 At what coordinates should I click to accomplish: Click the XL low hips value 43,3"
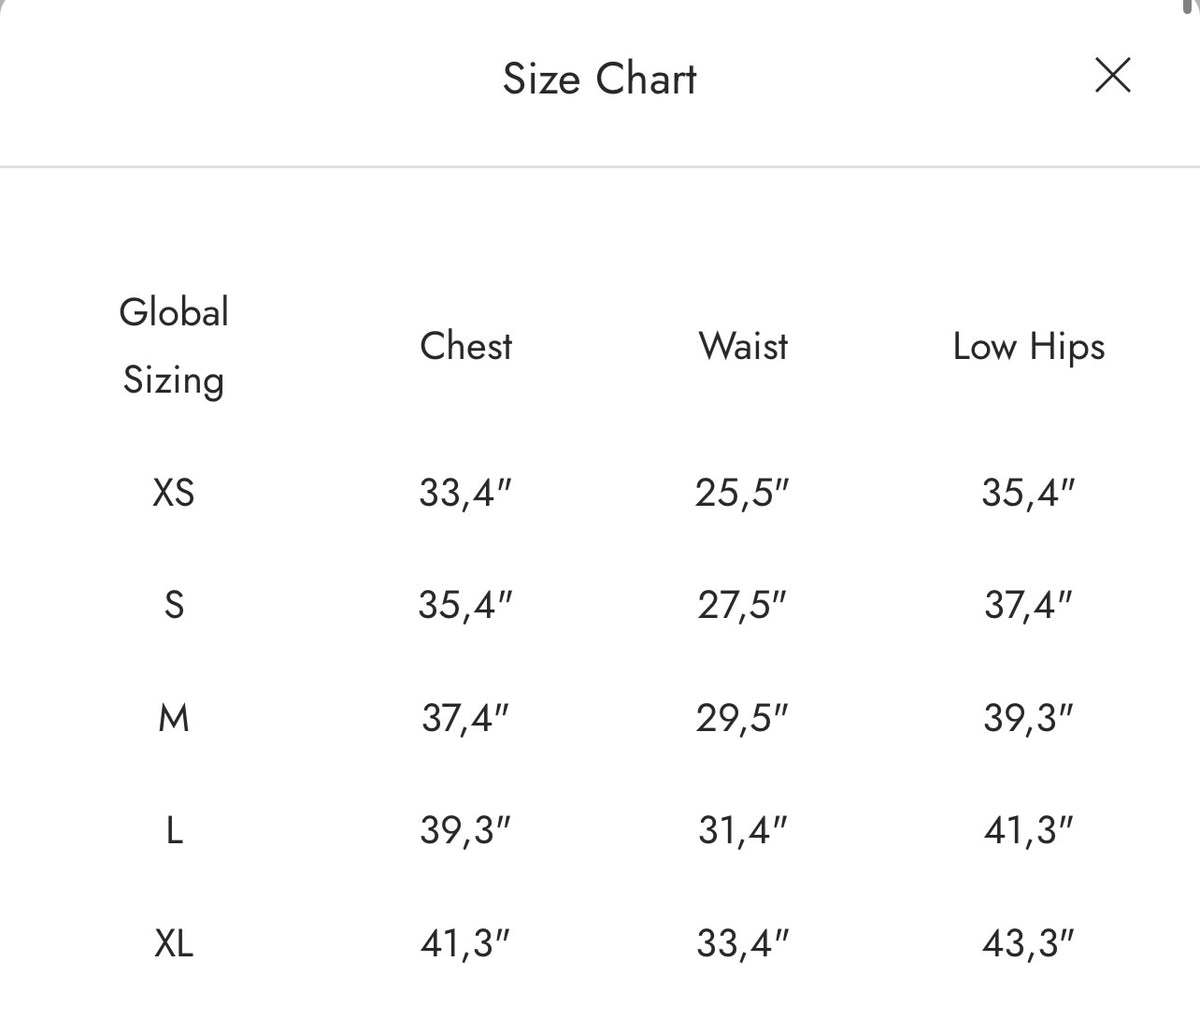pos(1028,942)
